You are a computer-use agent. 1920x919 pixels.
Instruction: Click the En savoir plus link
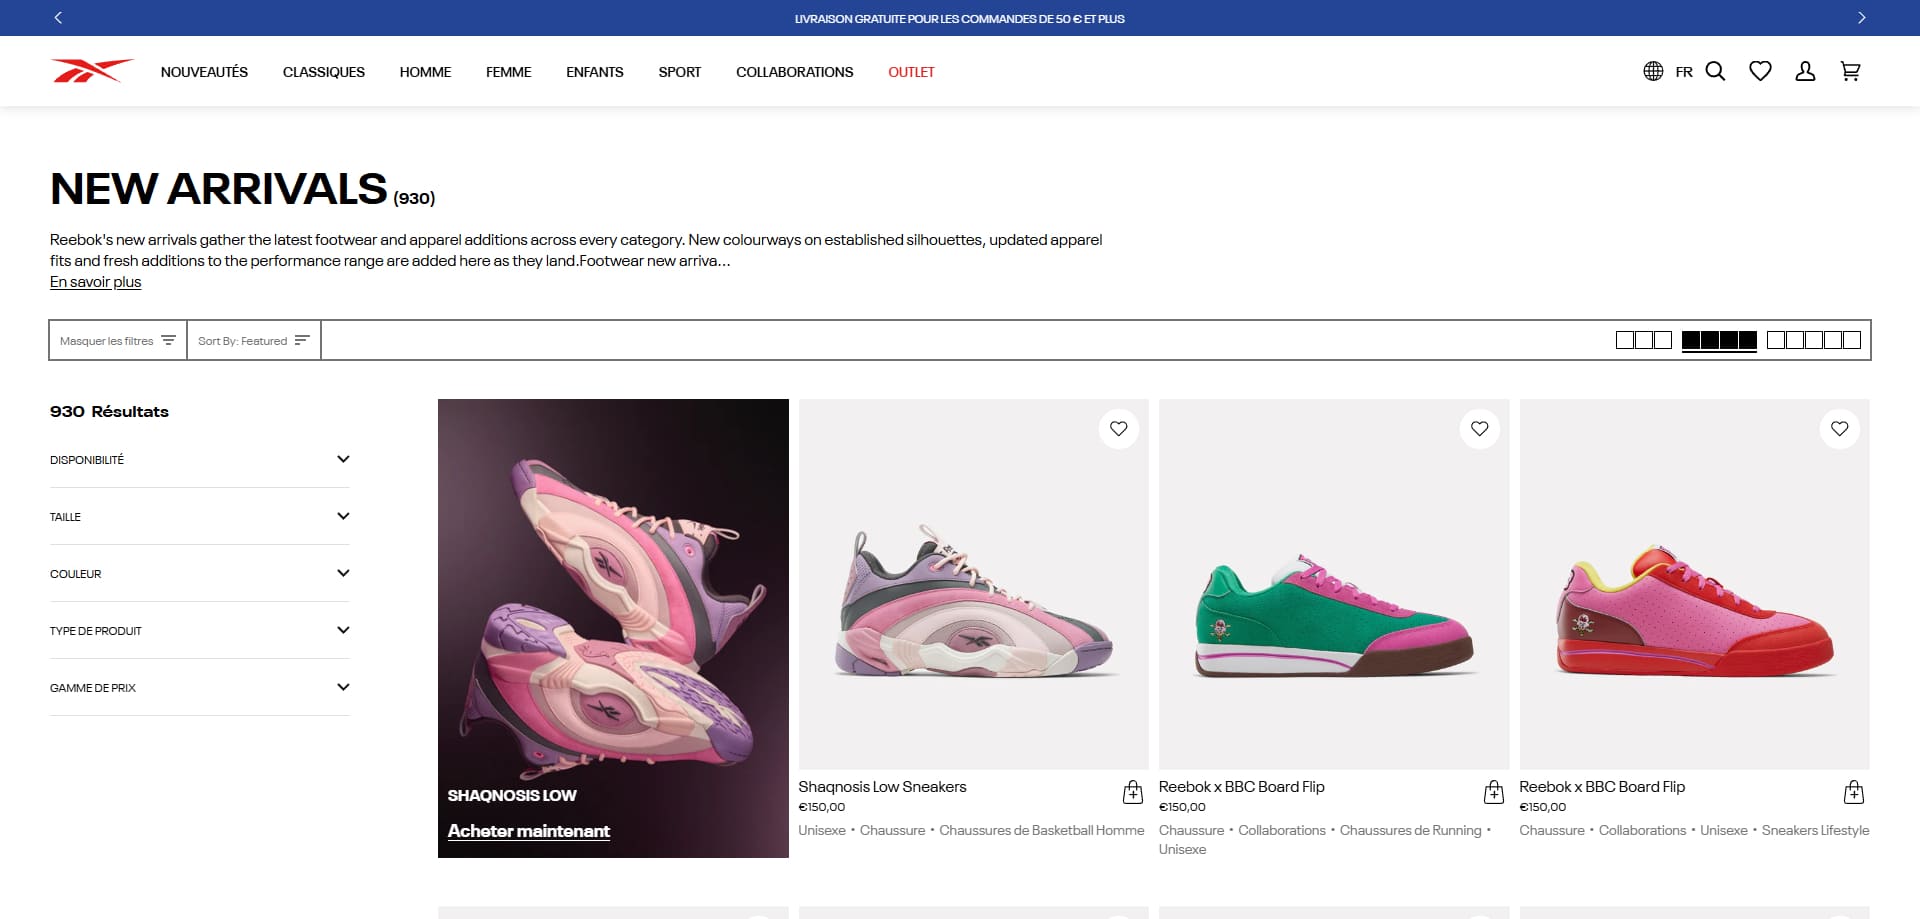point(96,282)
